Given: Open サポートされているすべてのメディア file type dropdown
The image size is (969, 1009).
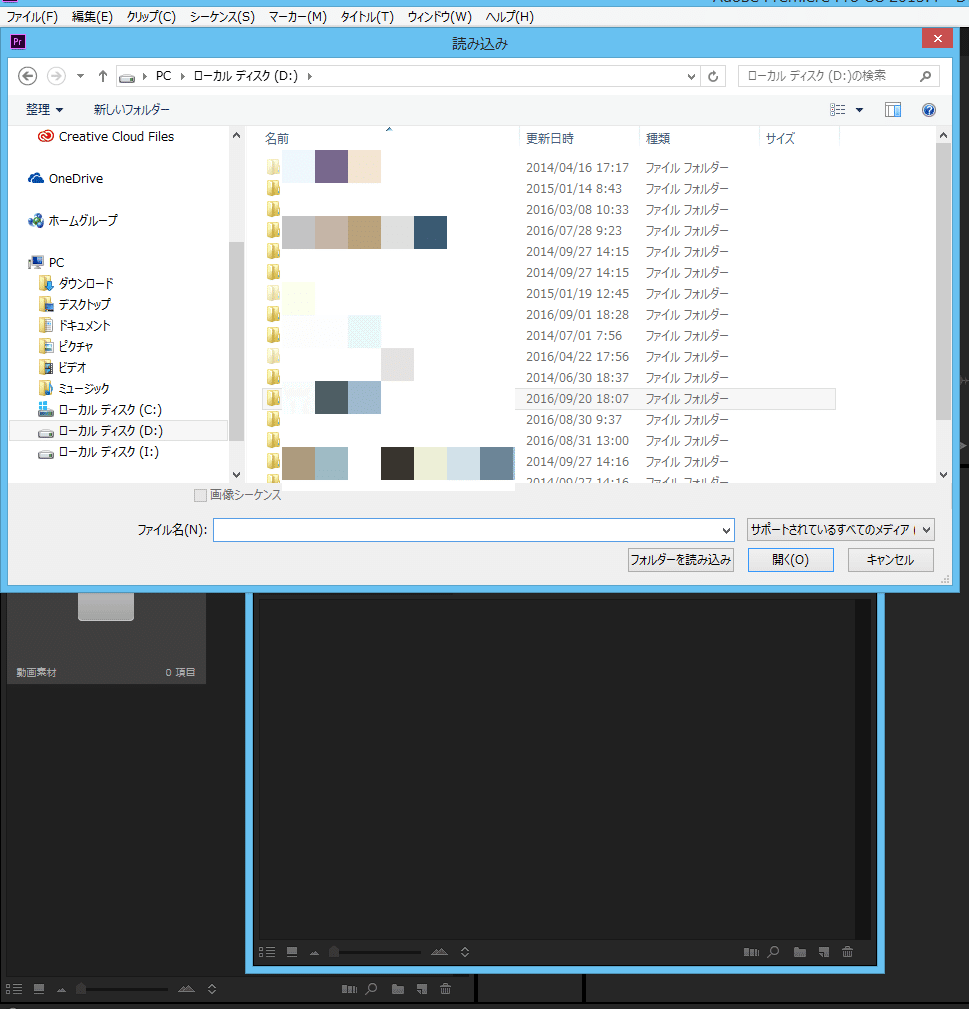Looking at the screenshot, I should point(840,530).
